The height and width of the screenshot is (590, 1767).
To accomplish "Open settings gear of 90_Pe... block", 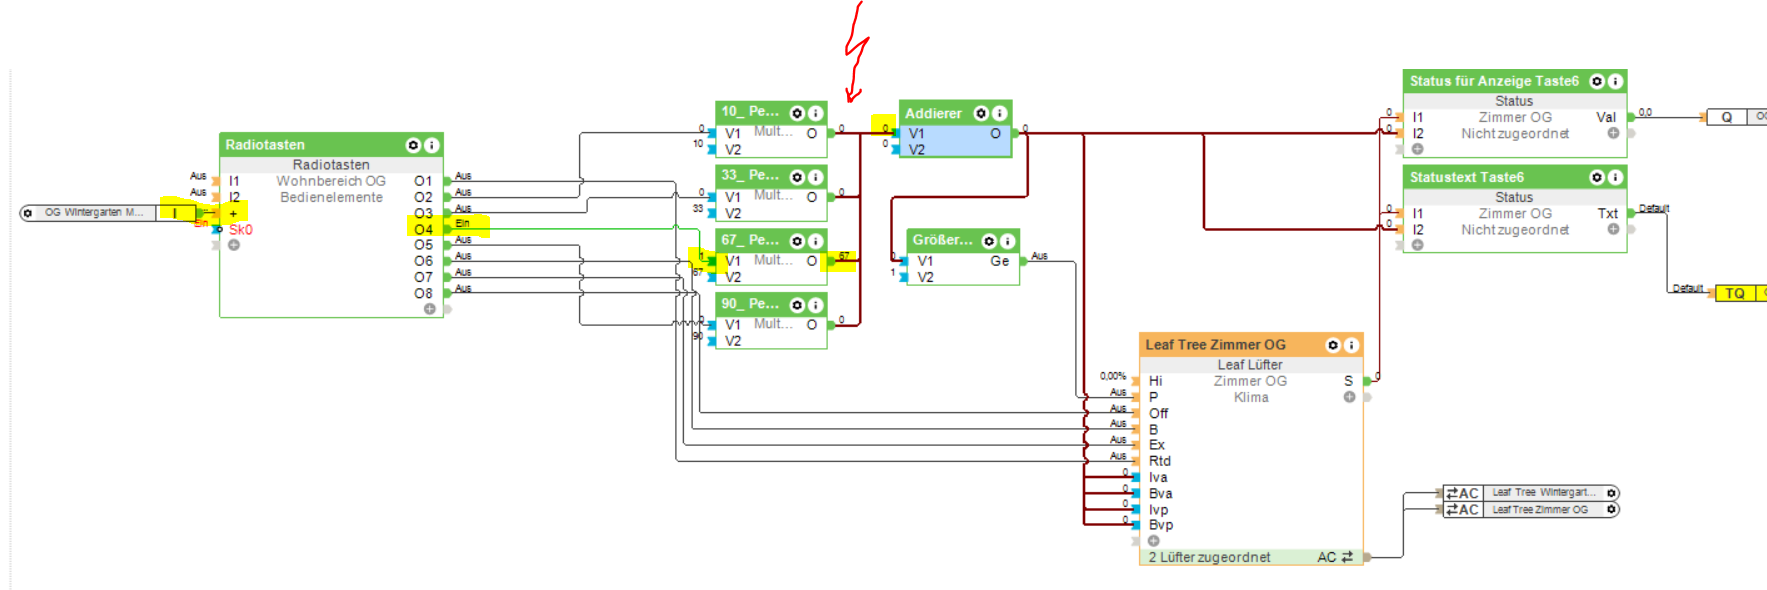I will pos(797,305).
